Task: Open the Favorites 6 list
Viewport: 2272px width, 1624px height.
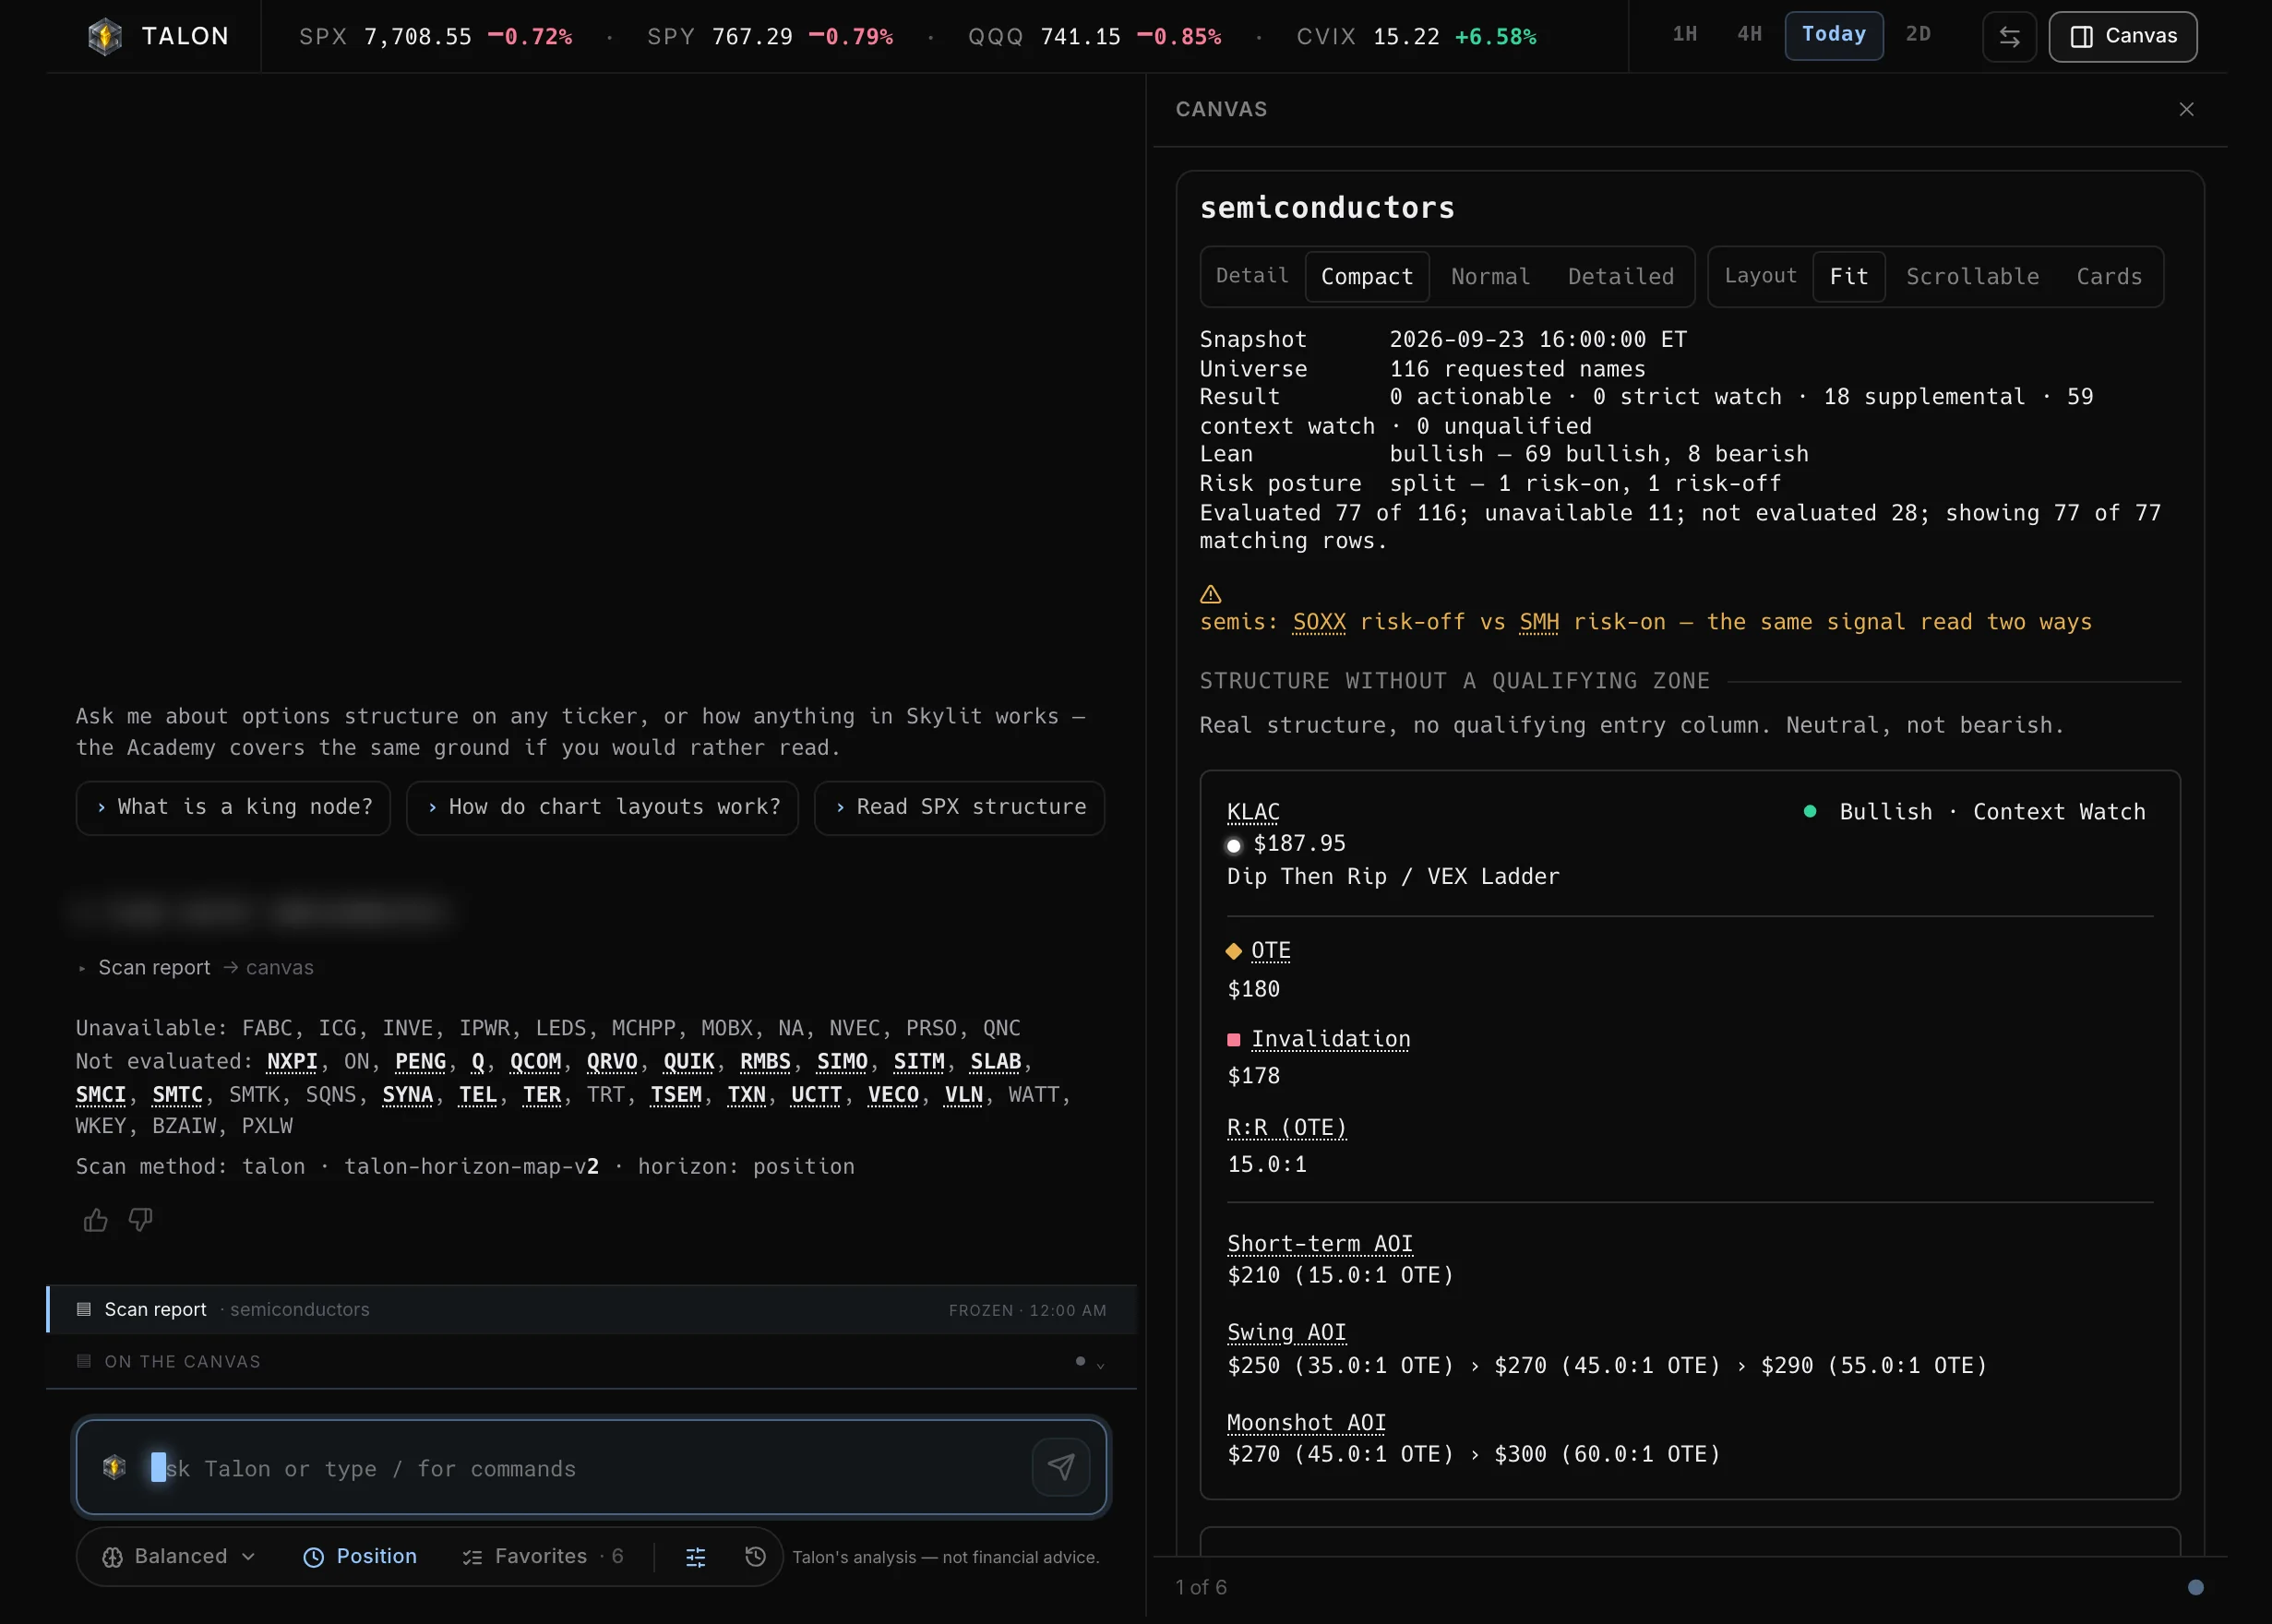Action: [543, 1557]
